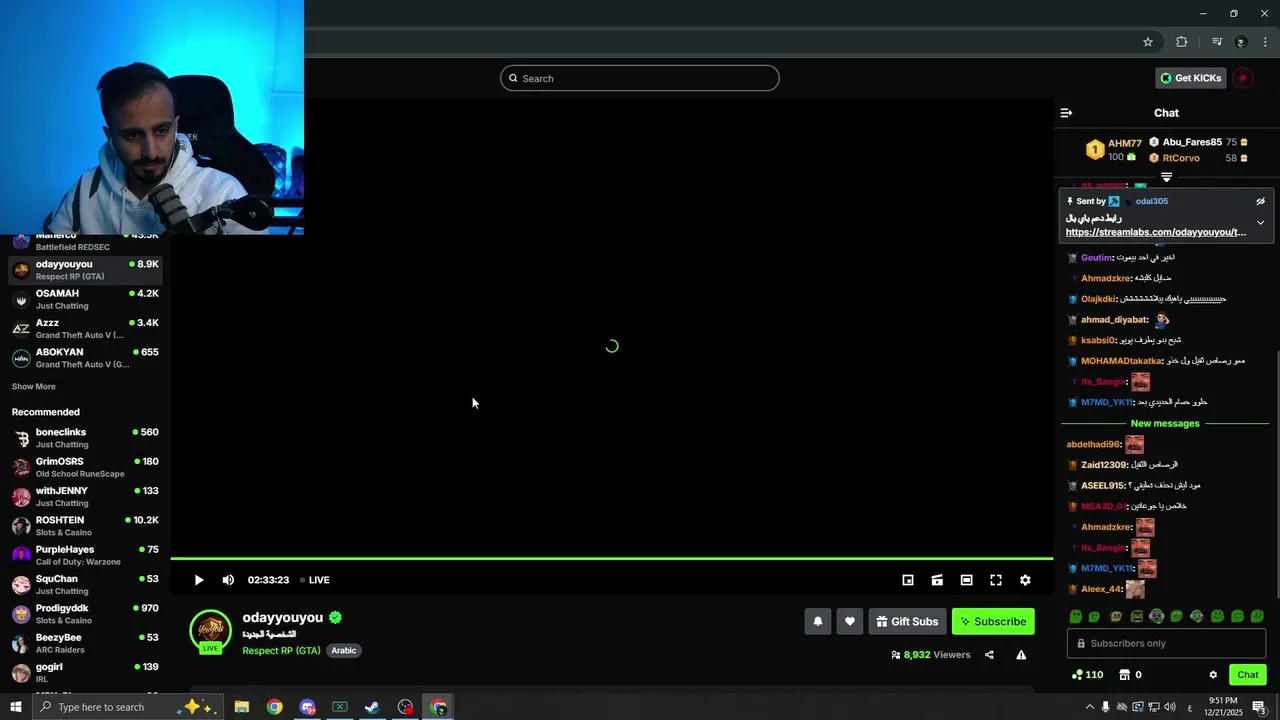This screenshot has width=1280, height=720.
Task: Insert the last green emote in row
Action: point(1257,616)
